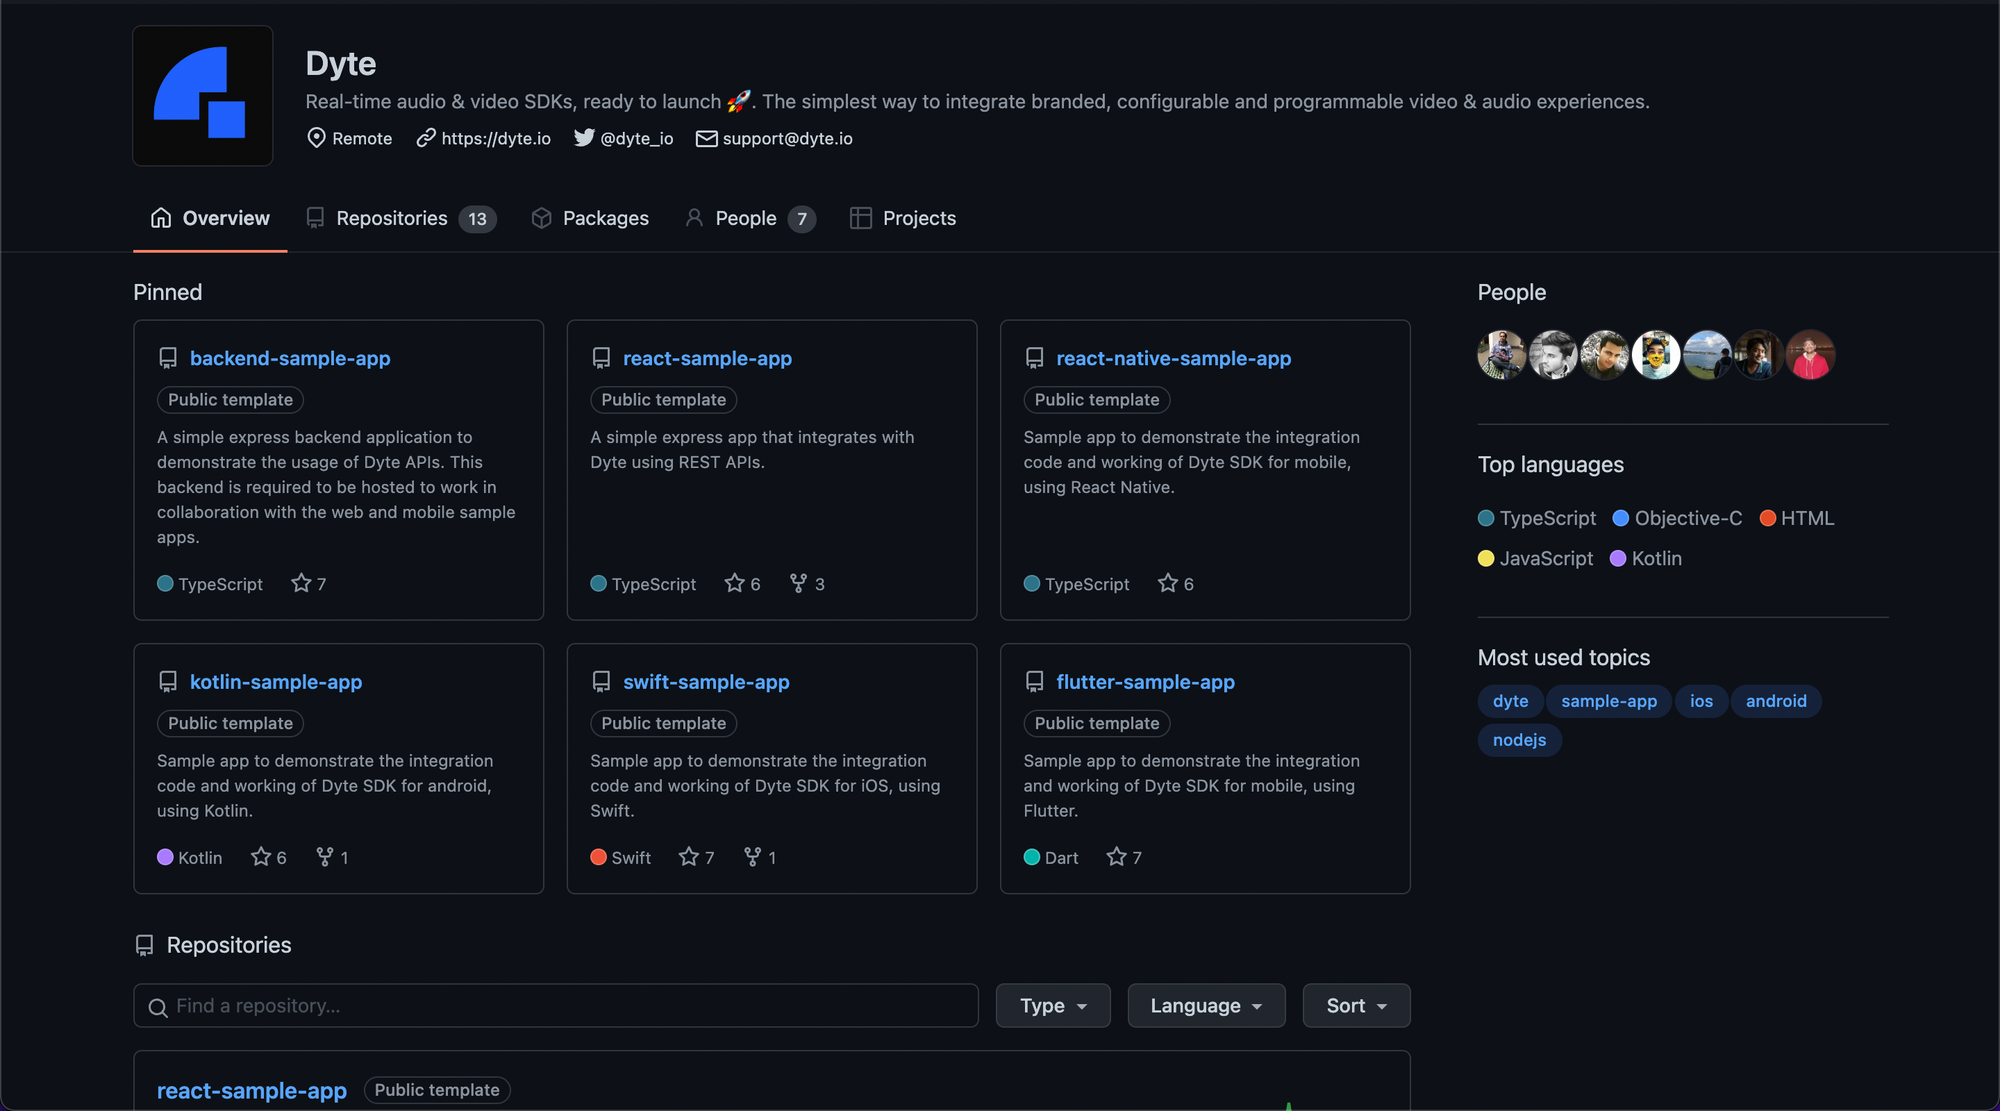
Task: Click the Swift orange language dot
Action: point(598,857)
